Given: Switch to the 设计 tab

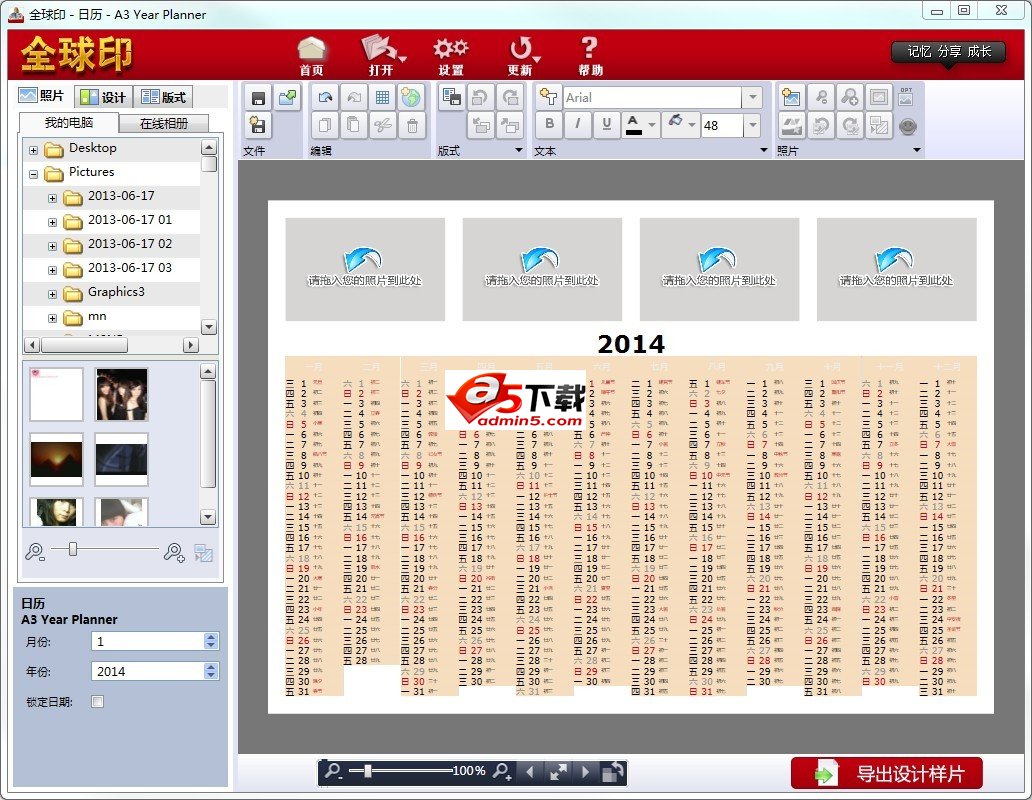Looking at the screenshot, I should 103,97.
